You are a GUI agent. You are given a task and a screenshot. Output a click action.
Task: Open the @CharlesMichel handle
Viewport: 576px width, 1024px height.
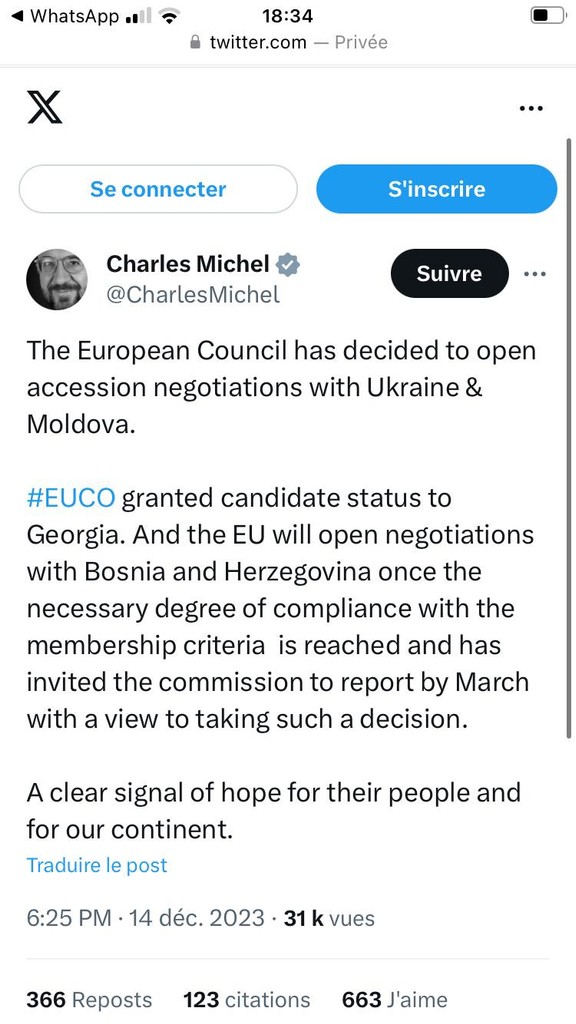pos(193,295)
